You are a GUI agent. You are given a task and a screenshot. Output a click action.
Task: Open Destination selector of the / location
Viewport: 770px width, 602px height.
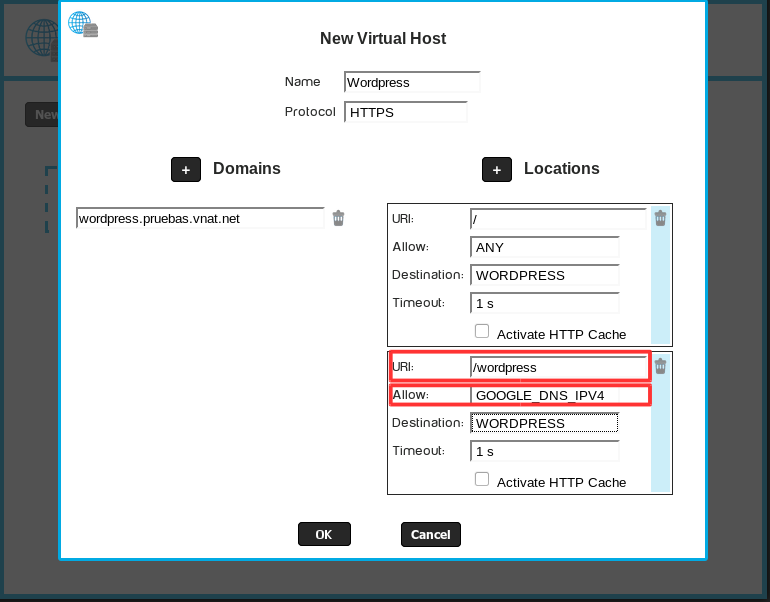click(545, 275)
